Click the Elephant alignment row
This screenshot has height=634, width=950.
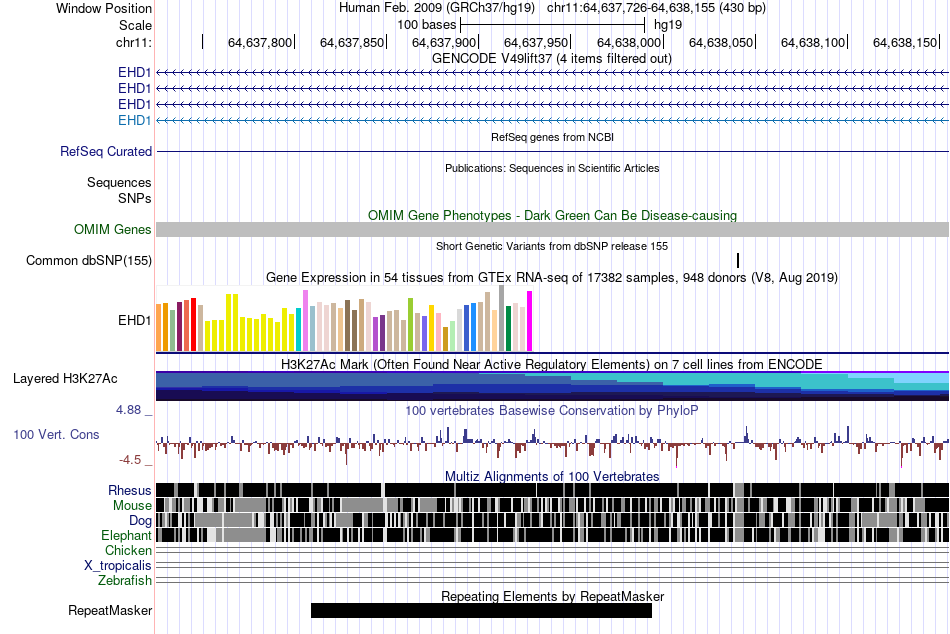[553, 535]
